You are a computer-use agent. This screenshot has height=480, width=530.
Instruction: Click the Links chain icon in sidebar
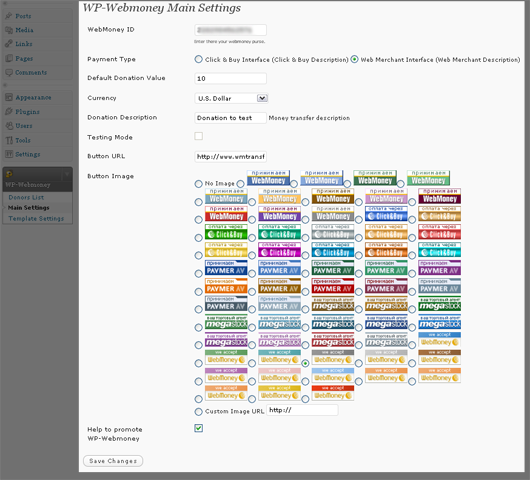[9, 44]
